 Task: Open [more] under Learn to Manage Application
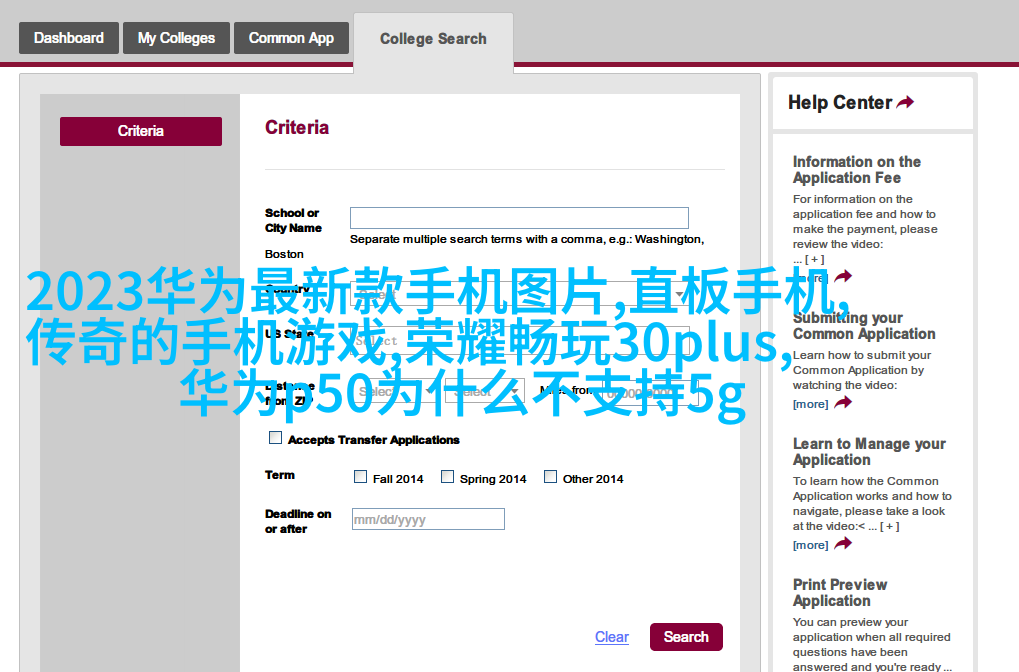pyautogui.click(x=810, y=545)
